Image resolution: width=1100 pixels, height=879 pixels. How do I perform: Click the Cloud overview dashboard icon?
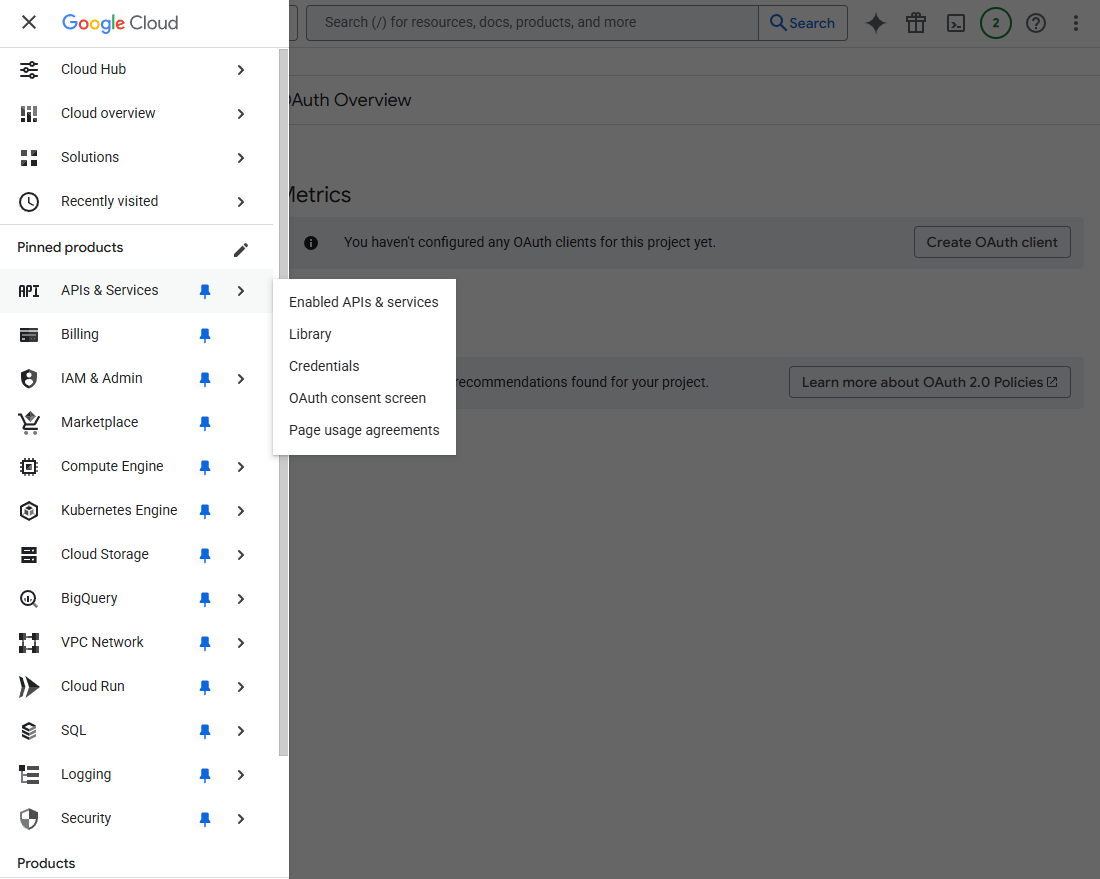29,114
